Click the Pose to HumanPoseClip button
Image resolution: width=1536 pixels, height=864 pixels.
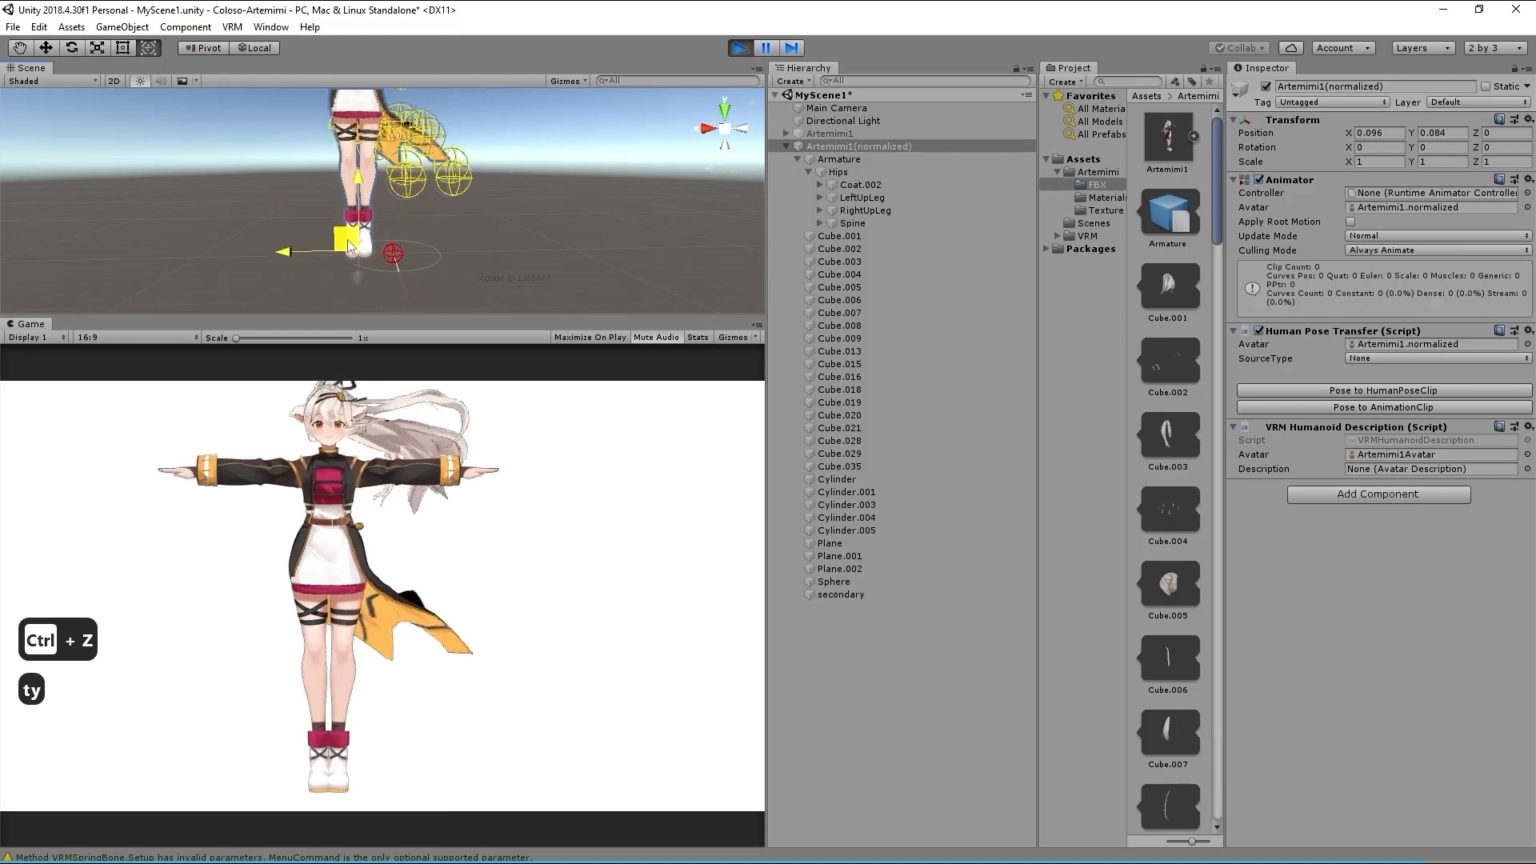click(1382, 390)
